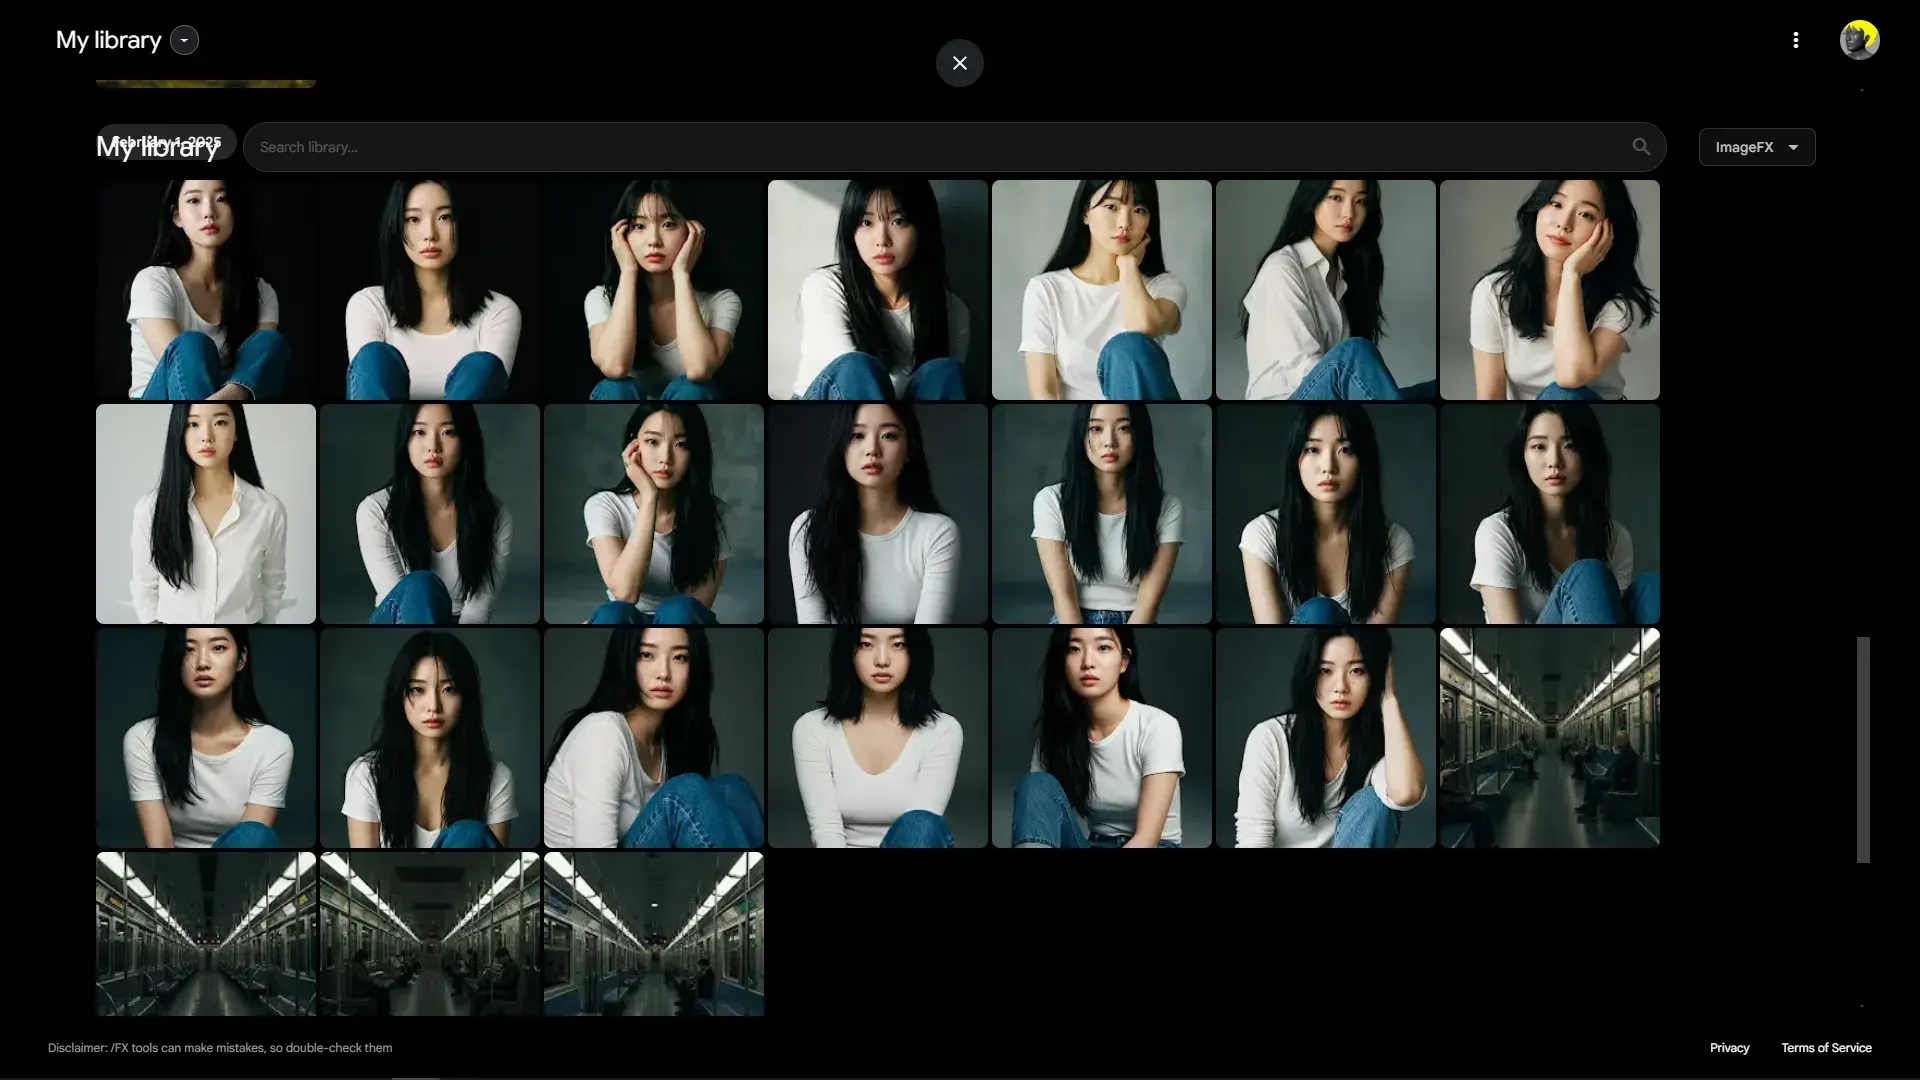Open the first subway thumbnail in bottom row
The height and width of the screenshot is (1080, 1920).
click(x=206, y=934)
